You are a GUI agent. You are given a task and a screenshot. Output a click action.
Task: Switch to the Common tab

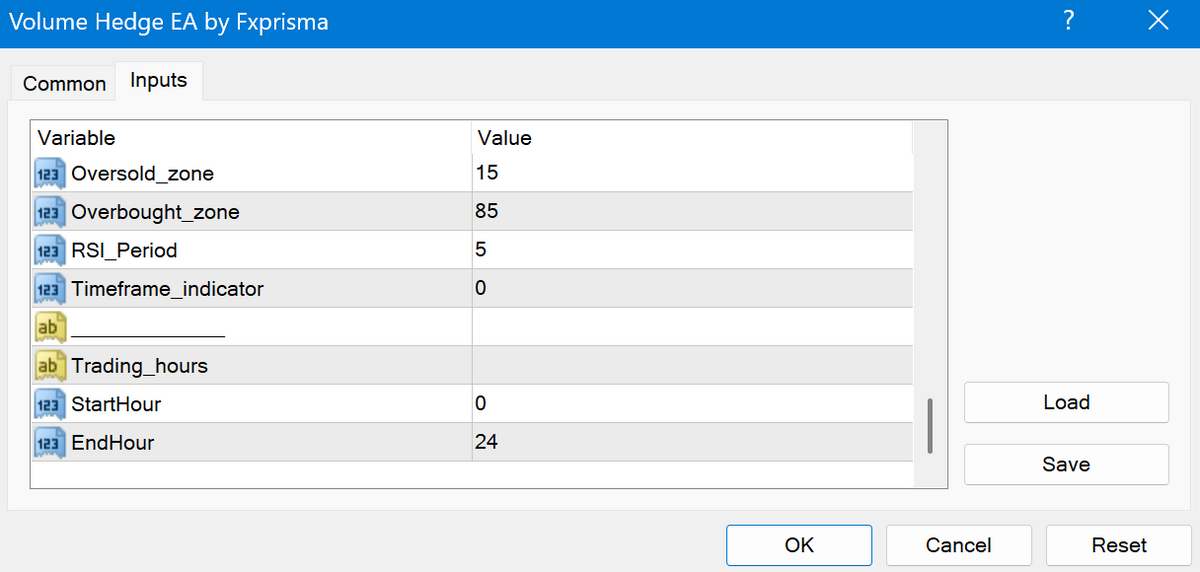(x=64, y=84)
